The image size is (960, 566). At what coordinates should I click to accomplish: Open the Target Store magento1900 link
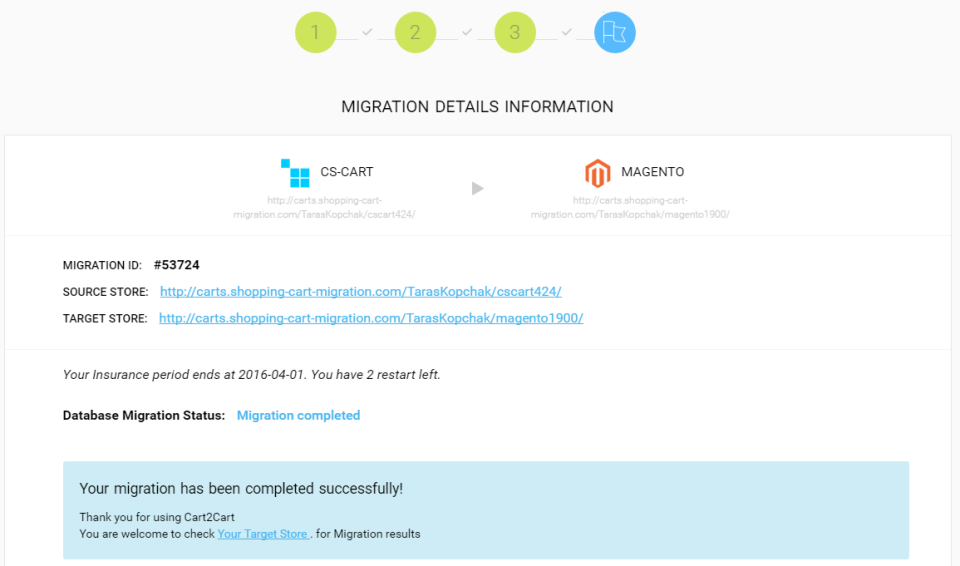click(371, 318)
